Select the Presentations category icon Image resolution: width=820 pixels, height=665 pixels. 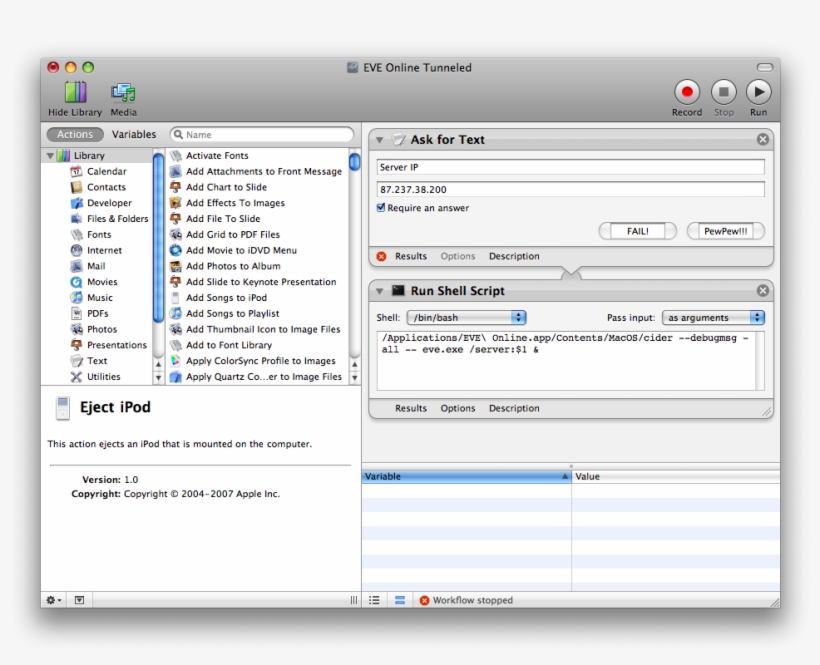point(76,345)
